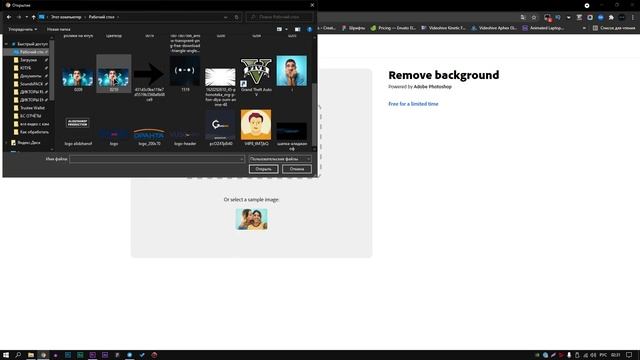Screen dimensions: 640x360
Task: Select the first blue question-marks thumbnail
Action: pos(78,77)
